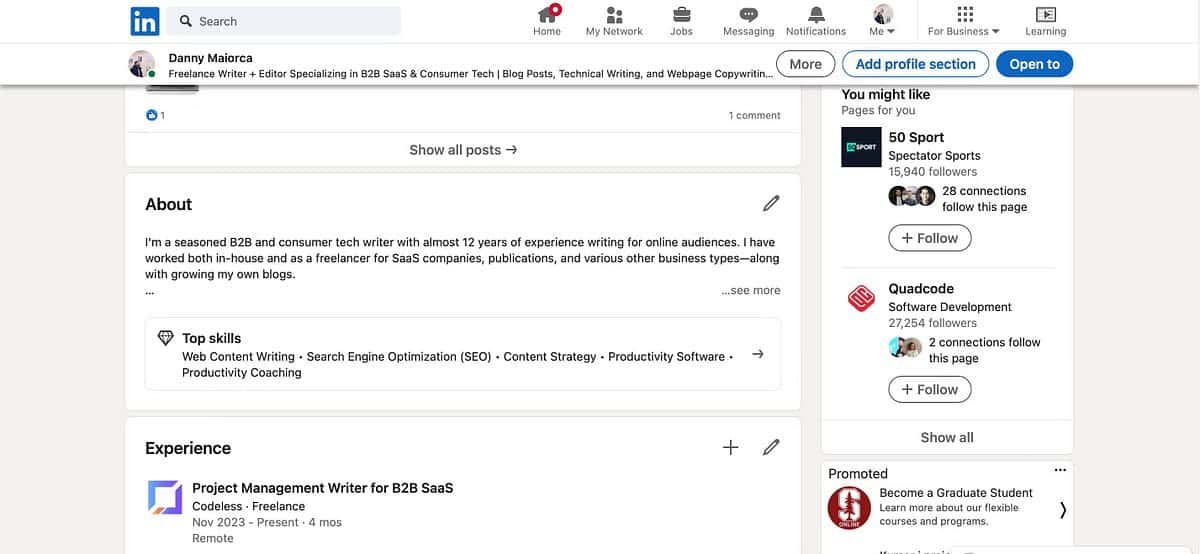
Task: Open the Codeless company logo
Action: 165,497
